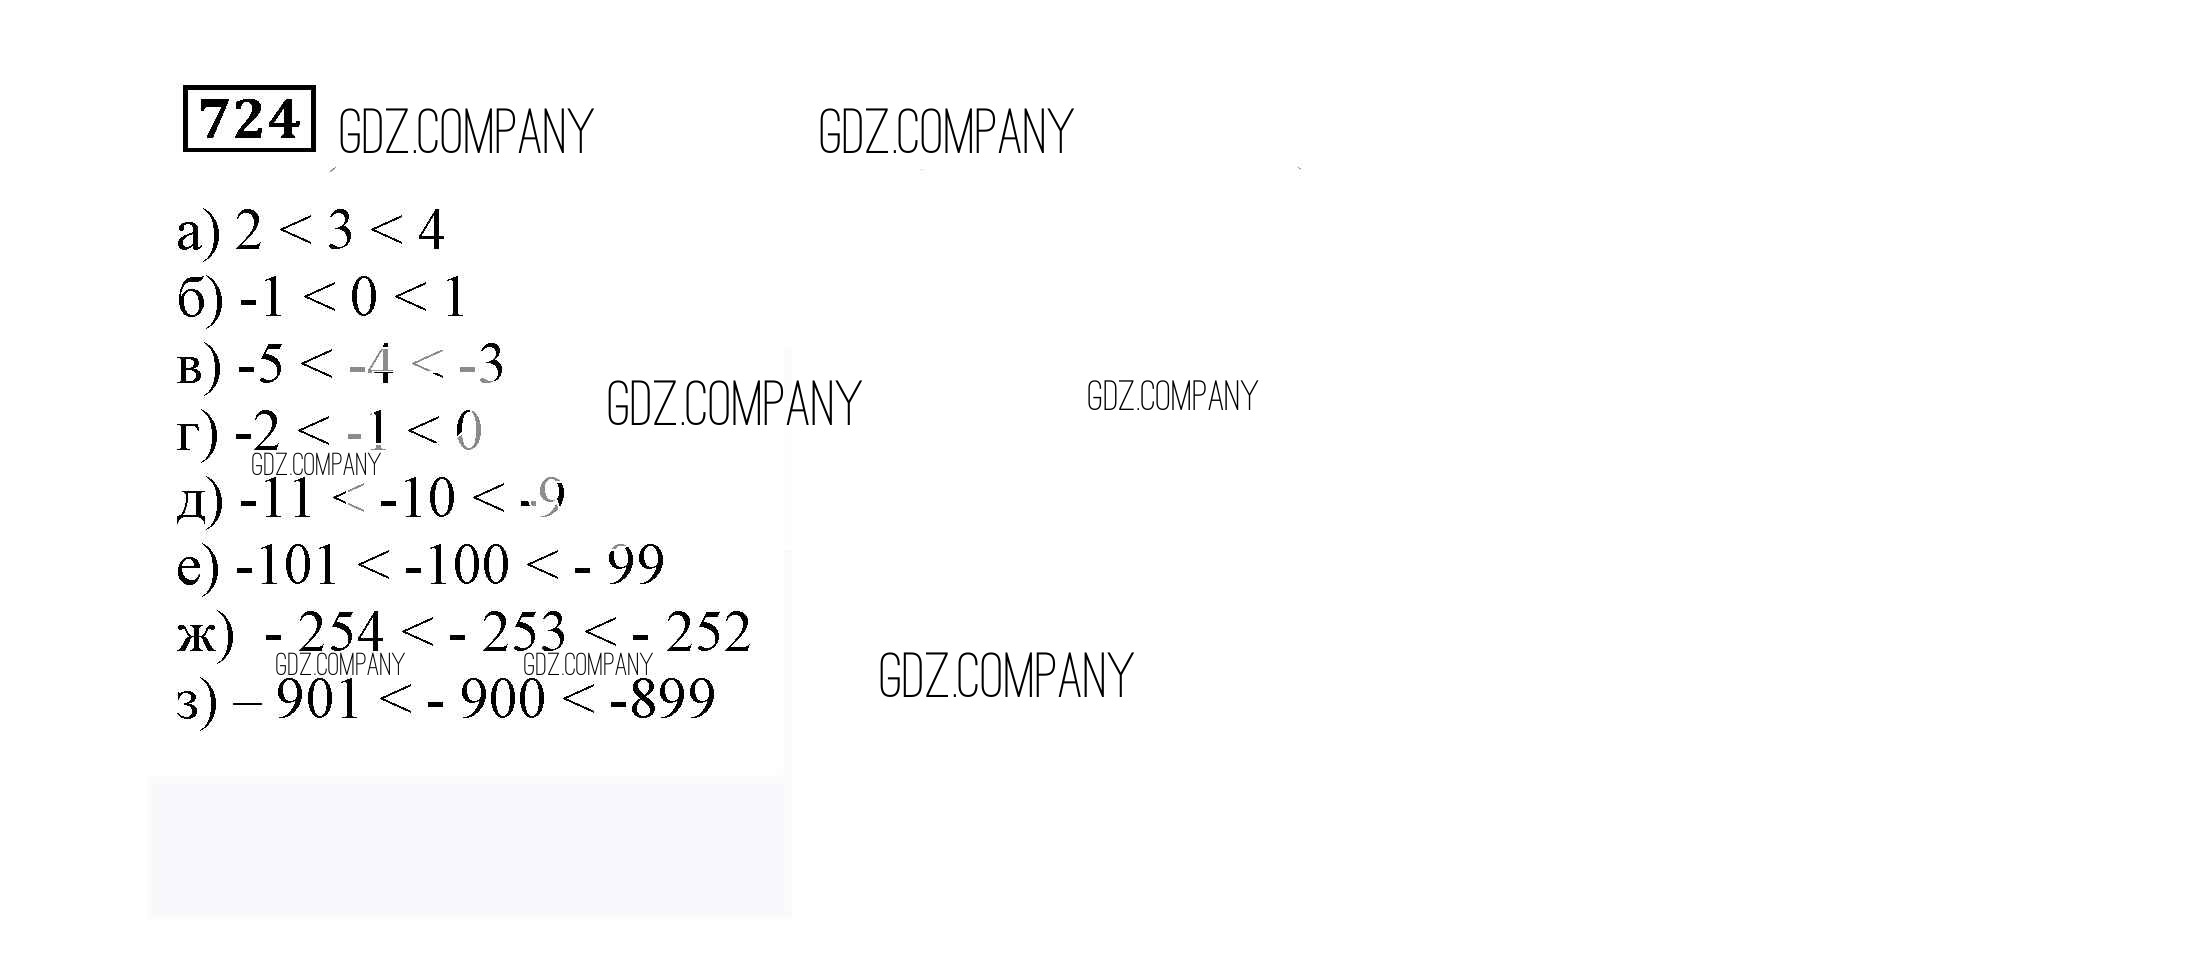Click the GDZ.COMPANY watermark beside the 724 box
This screenshot has height=953, width=2205.
(x=466, y=132)
